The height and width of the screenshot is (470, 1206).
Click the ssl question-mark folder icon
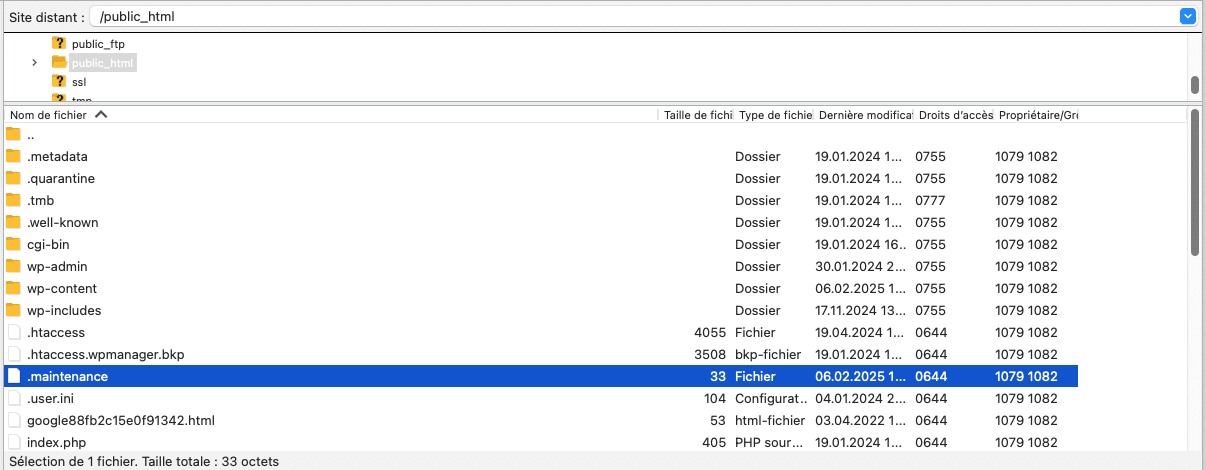[59, 81]
